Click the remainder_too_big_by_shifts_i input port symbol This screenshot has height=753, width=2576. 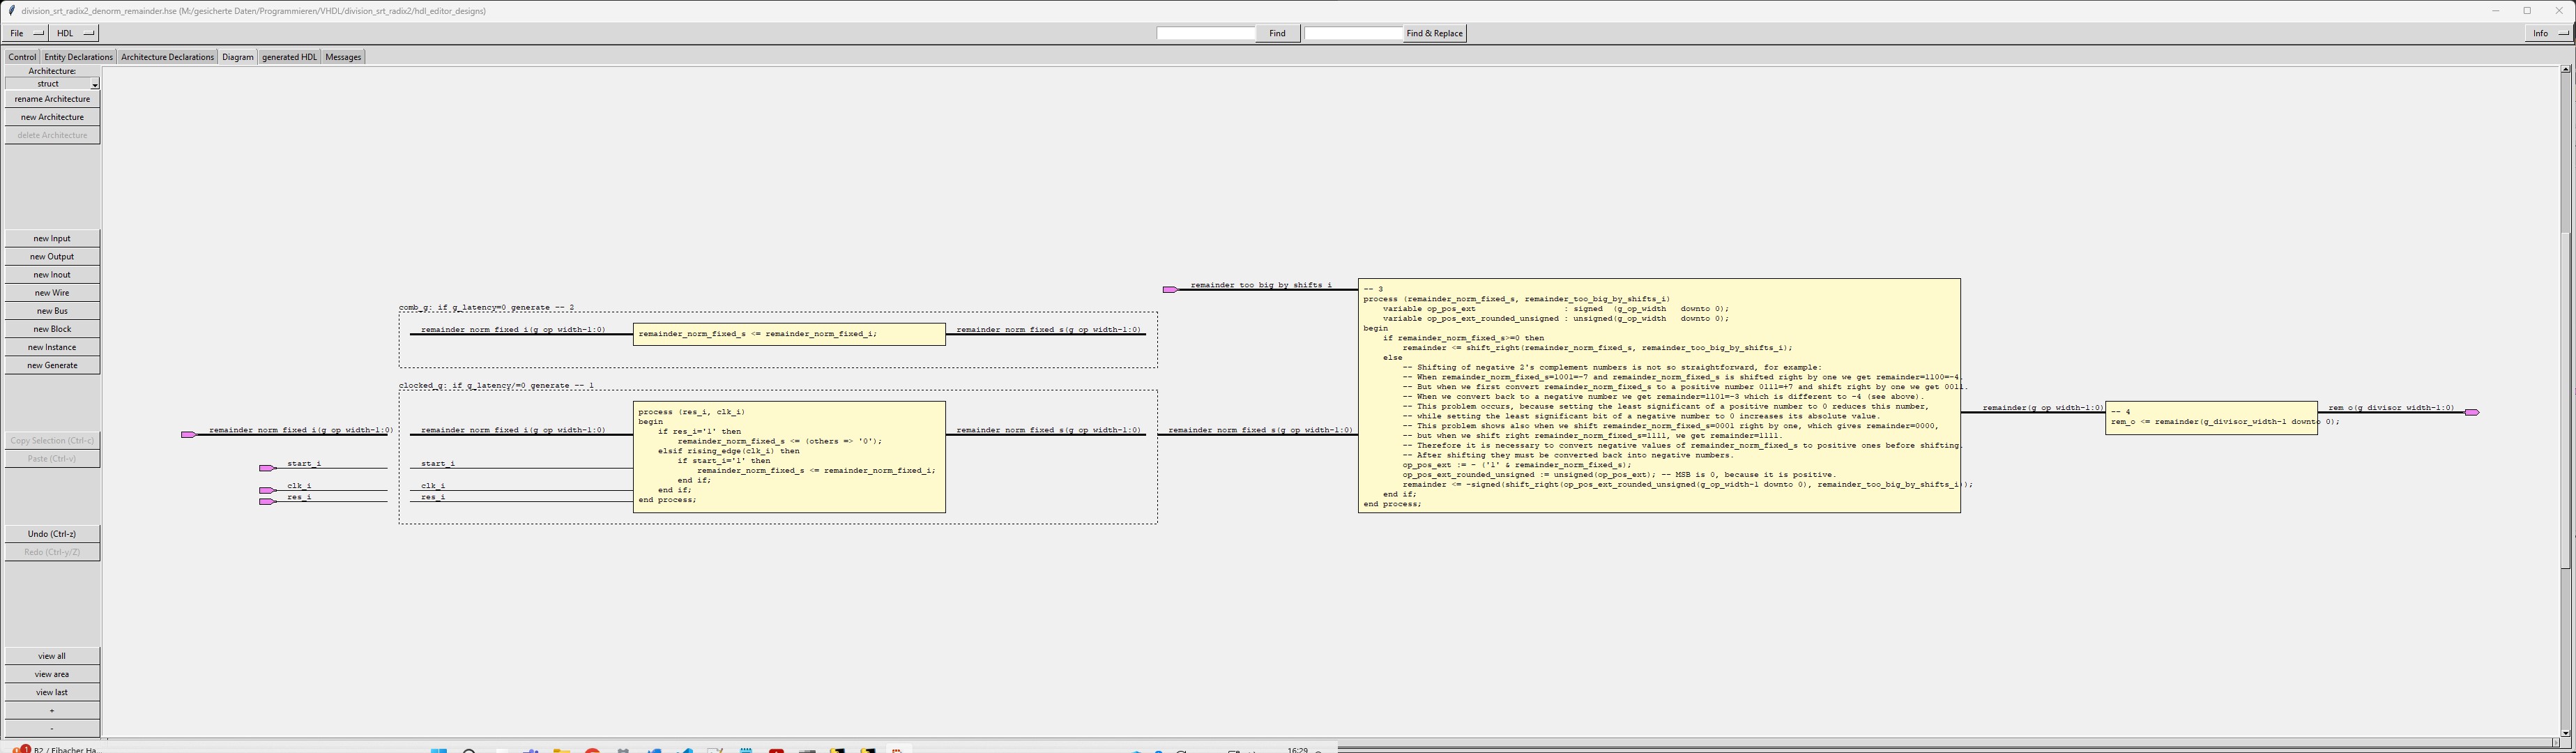1169,290
